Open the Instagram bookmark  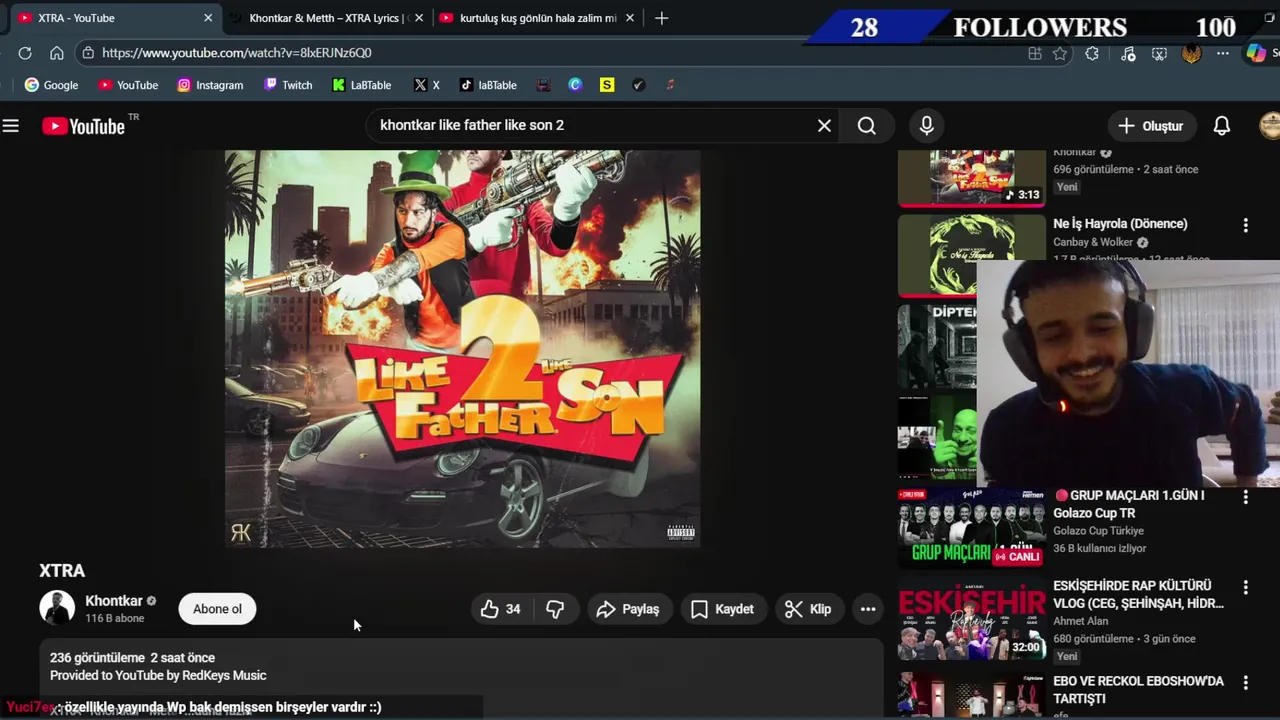pos(210,85)
